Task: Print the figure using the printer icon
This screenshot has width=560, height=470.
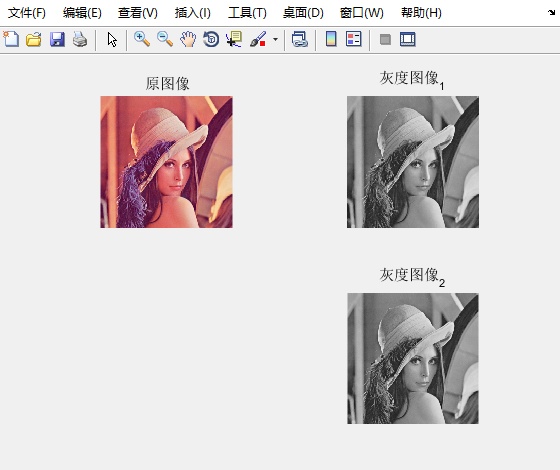Action: pos(80,39)
